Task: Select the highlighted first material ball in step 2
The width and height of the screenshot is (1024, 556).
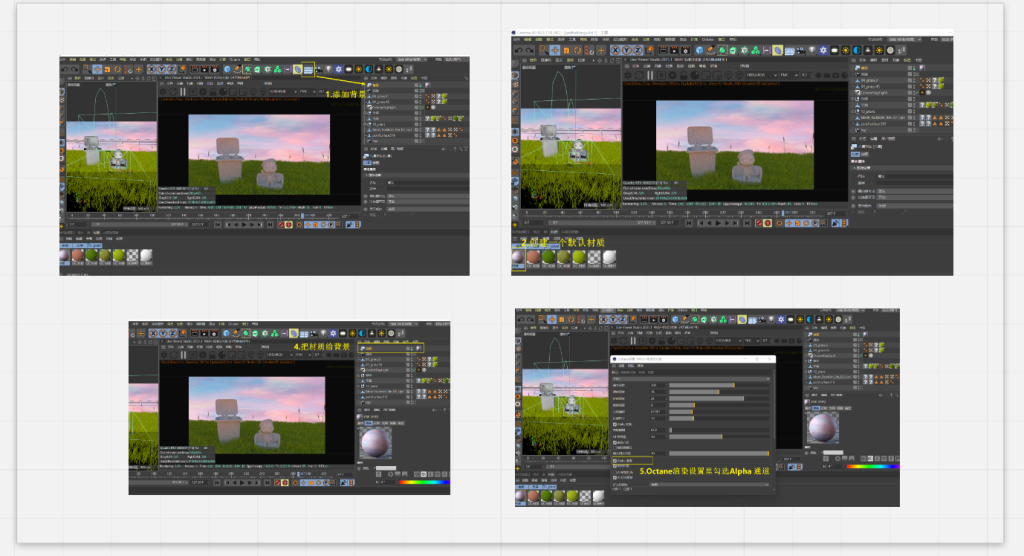Action: pyautogui.click(x=520, y=259)
